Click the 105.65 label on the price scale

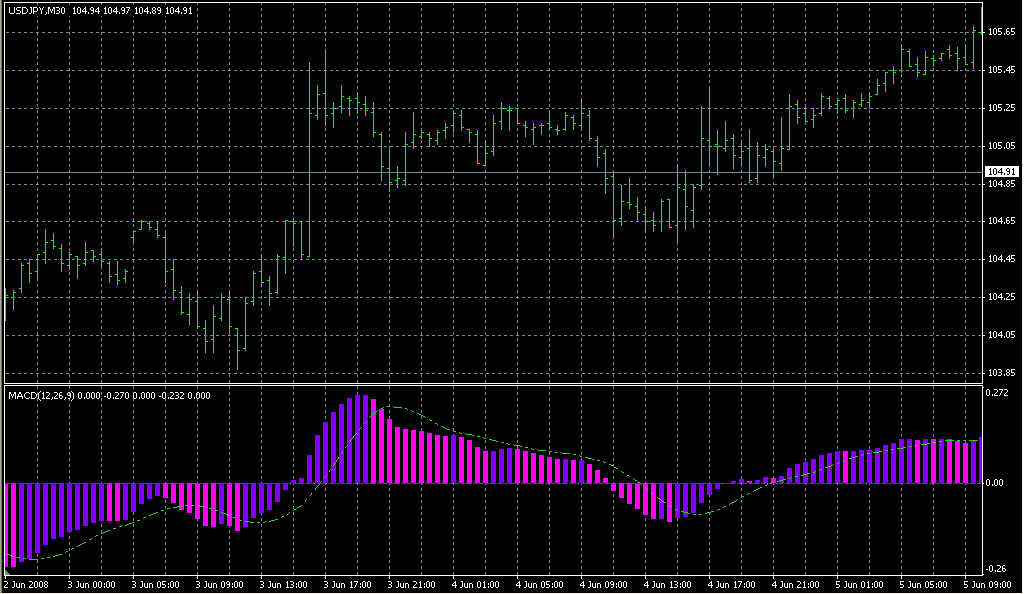(x=1002, y=31)
